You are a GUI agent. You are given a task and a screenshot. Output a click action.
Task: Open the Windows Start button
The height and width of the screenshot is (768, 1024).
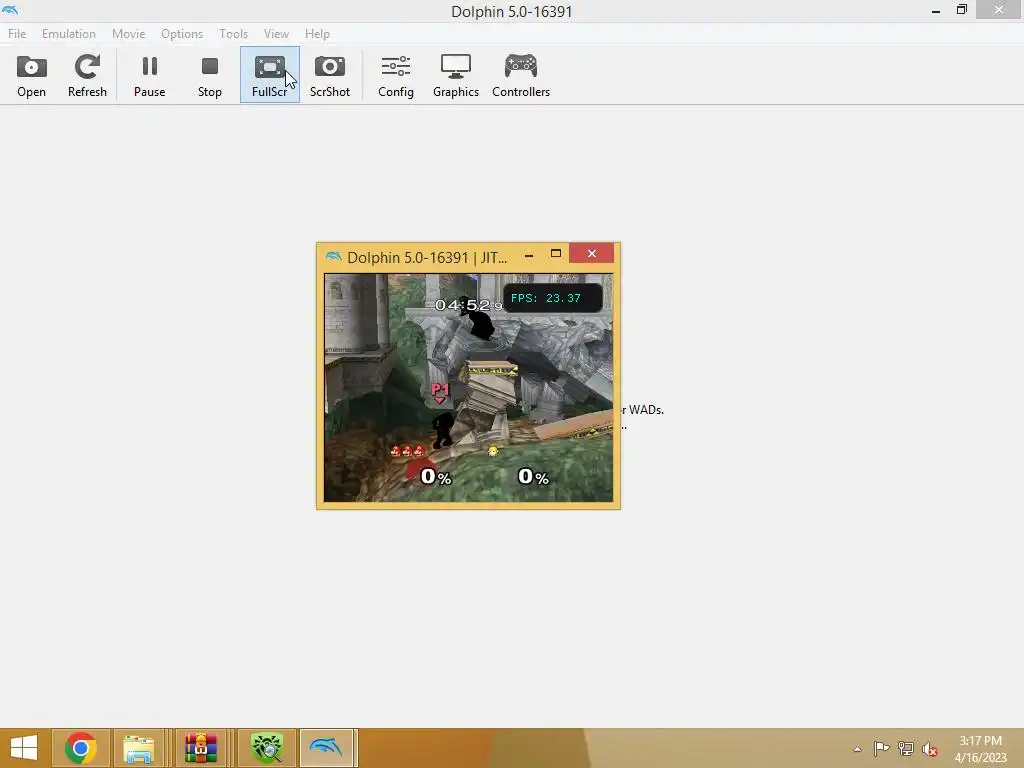(x=24, y=748)
